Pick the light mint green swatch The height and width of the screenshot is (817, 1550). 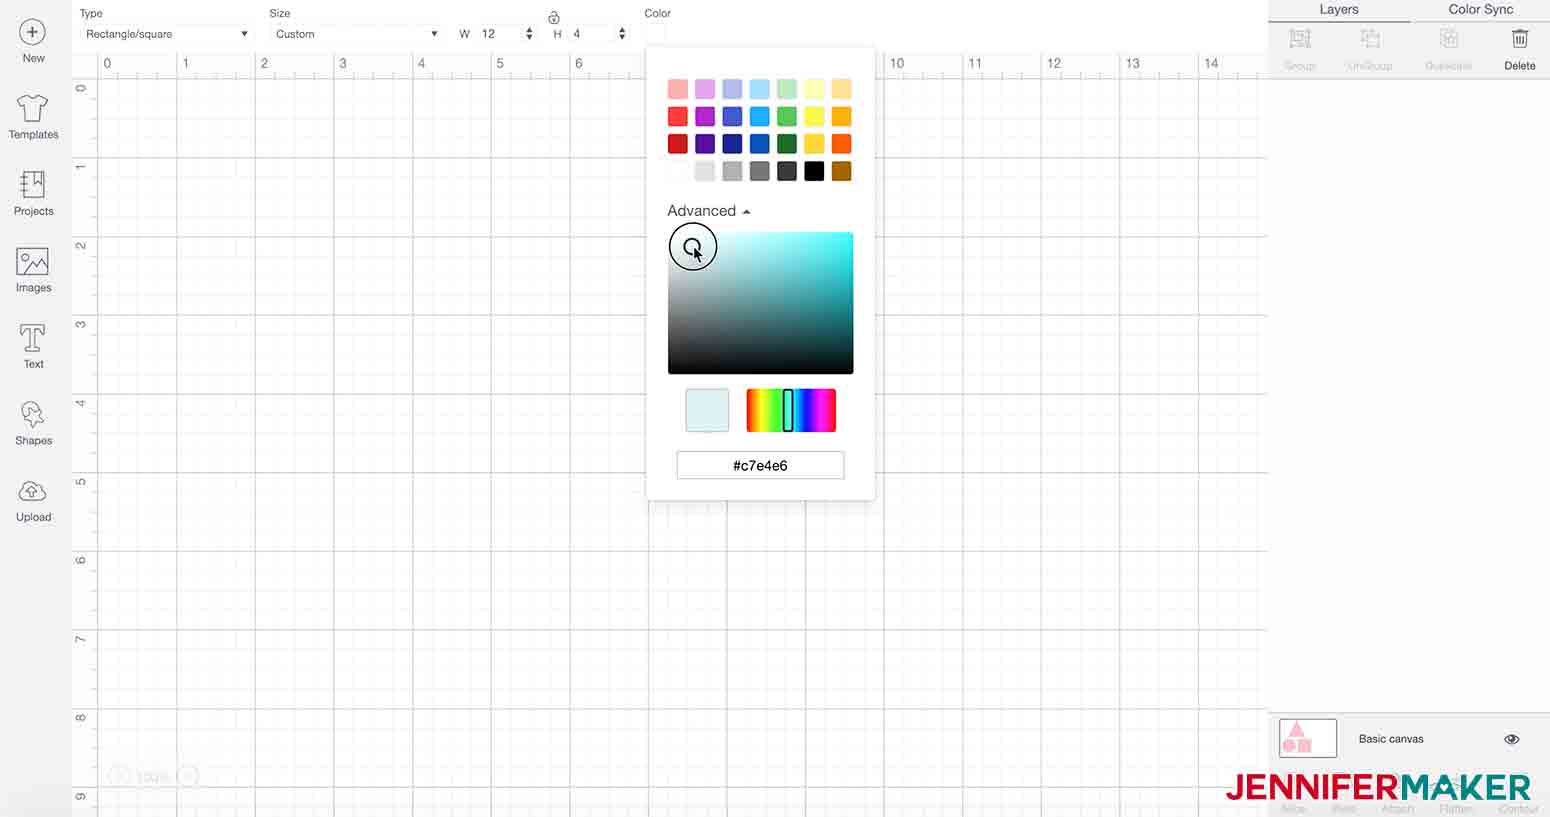tap(787, 89)
